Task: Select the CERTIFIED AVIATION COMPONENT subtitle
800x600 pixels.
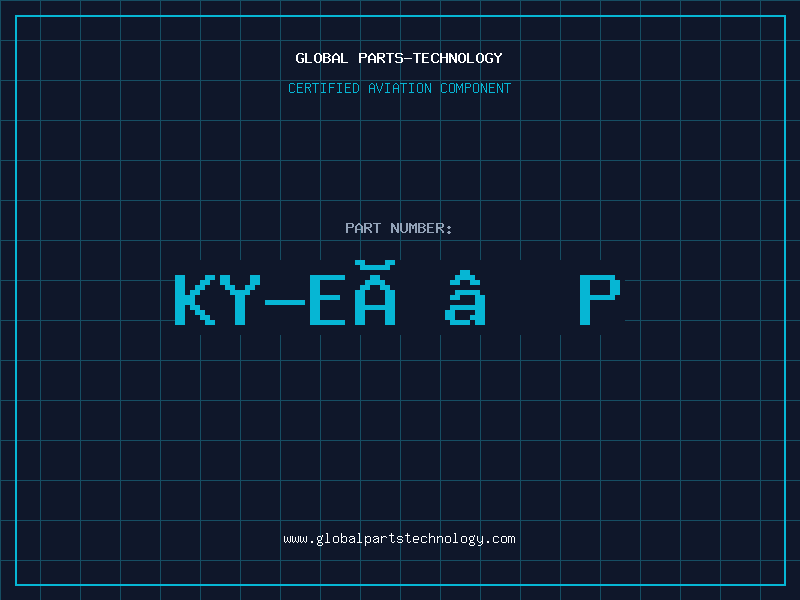Action: [x=399, y=88]
